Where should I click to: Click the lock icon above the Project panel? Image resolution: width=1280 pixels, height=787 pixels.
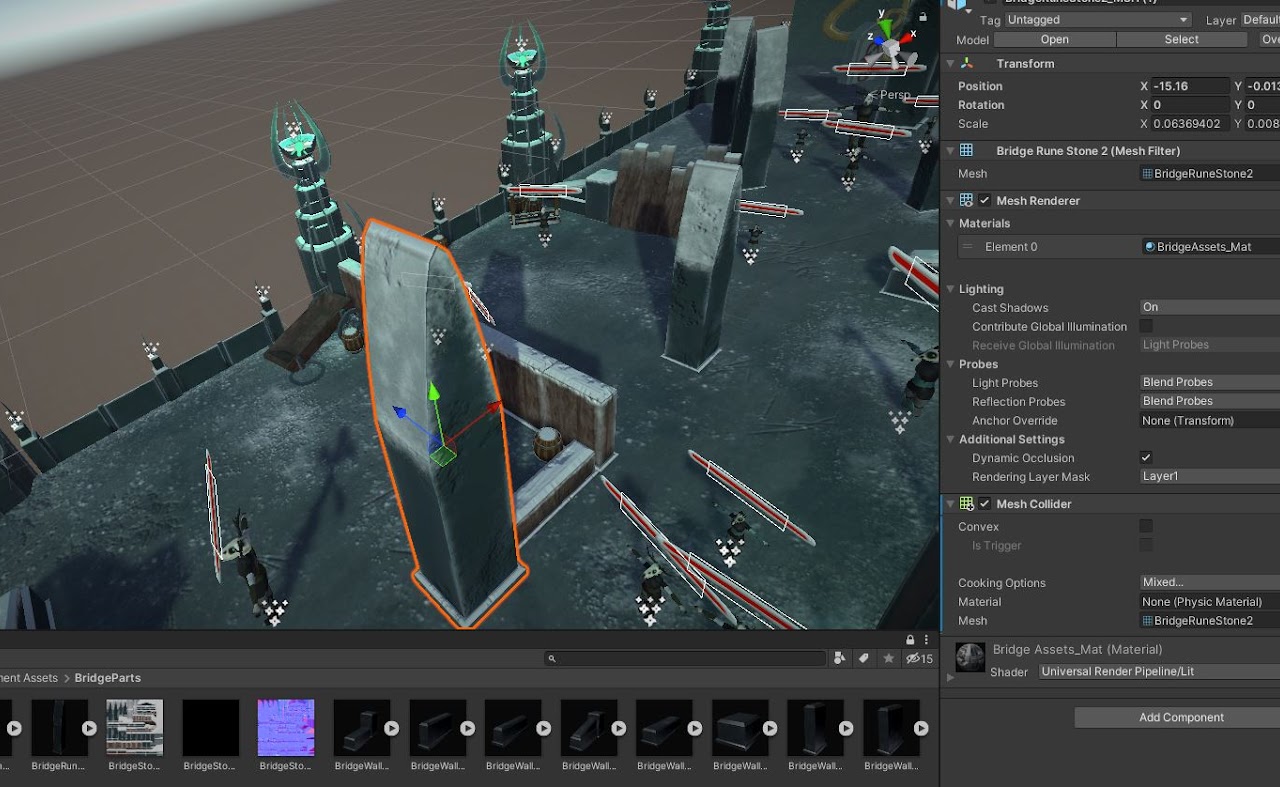909,638
